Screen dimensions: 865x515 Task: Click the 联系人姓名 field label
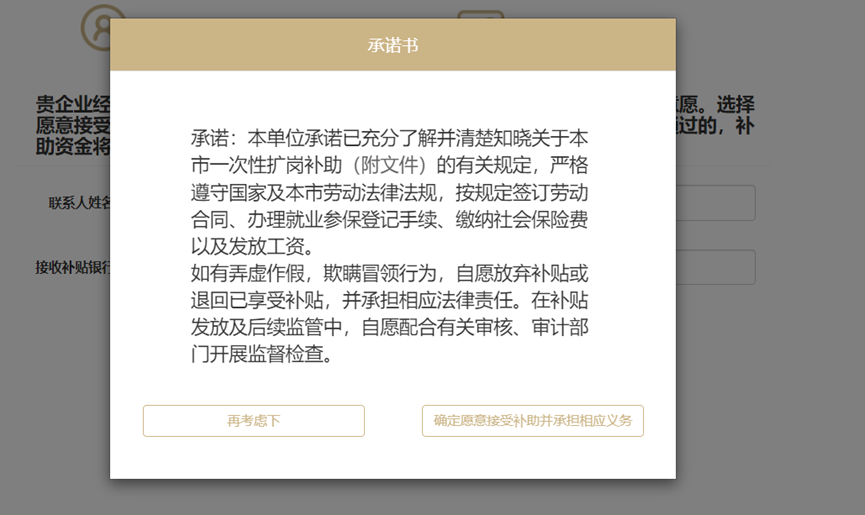(x=79, y=203)
